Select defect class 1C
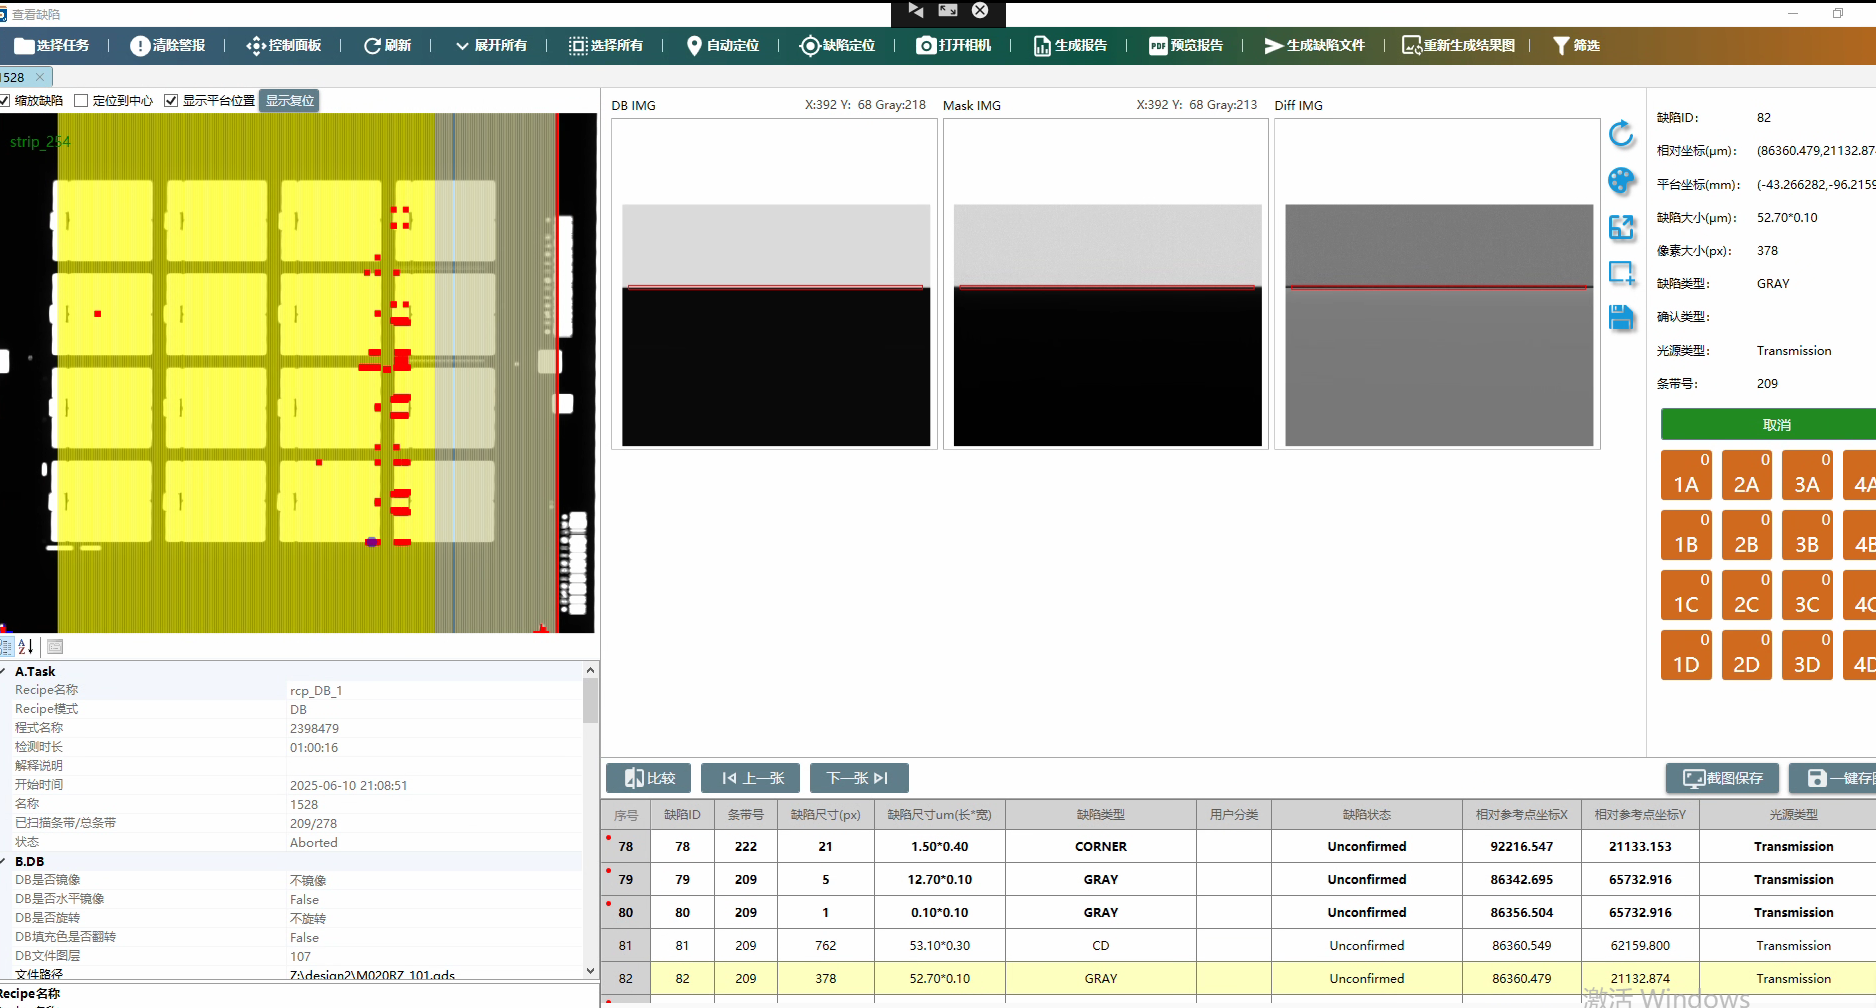The image size is (1876, 1008). tap(1686, 595)
